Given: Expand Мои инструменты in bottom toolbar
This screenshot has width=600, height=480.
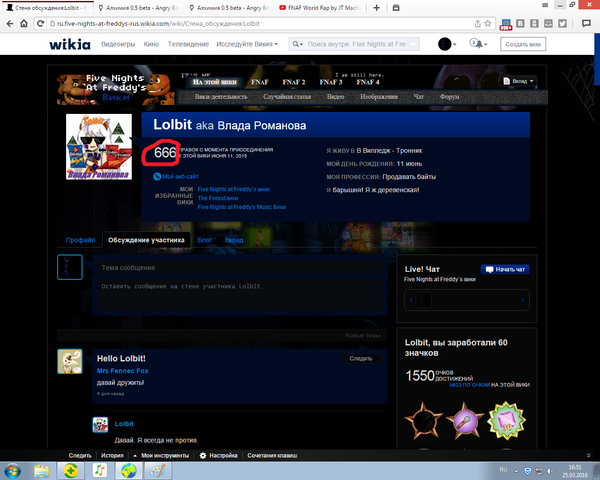Looking at the screenshot, I should 161,456.
